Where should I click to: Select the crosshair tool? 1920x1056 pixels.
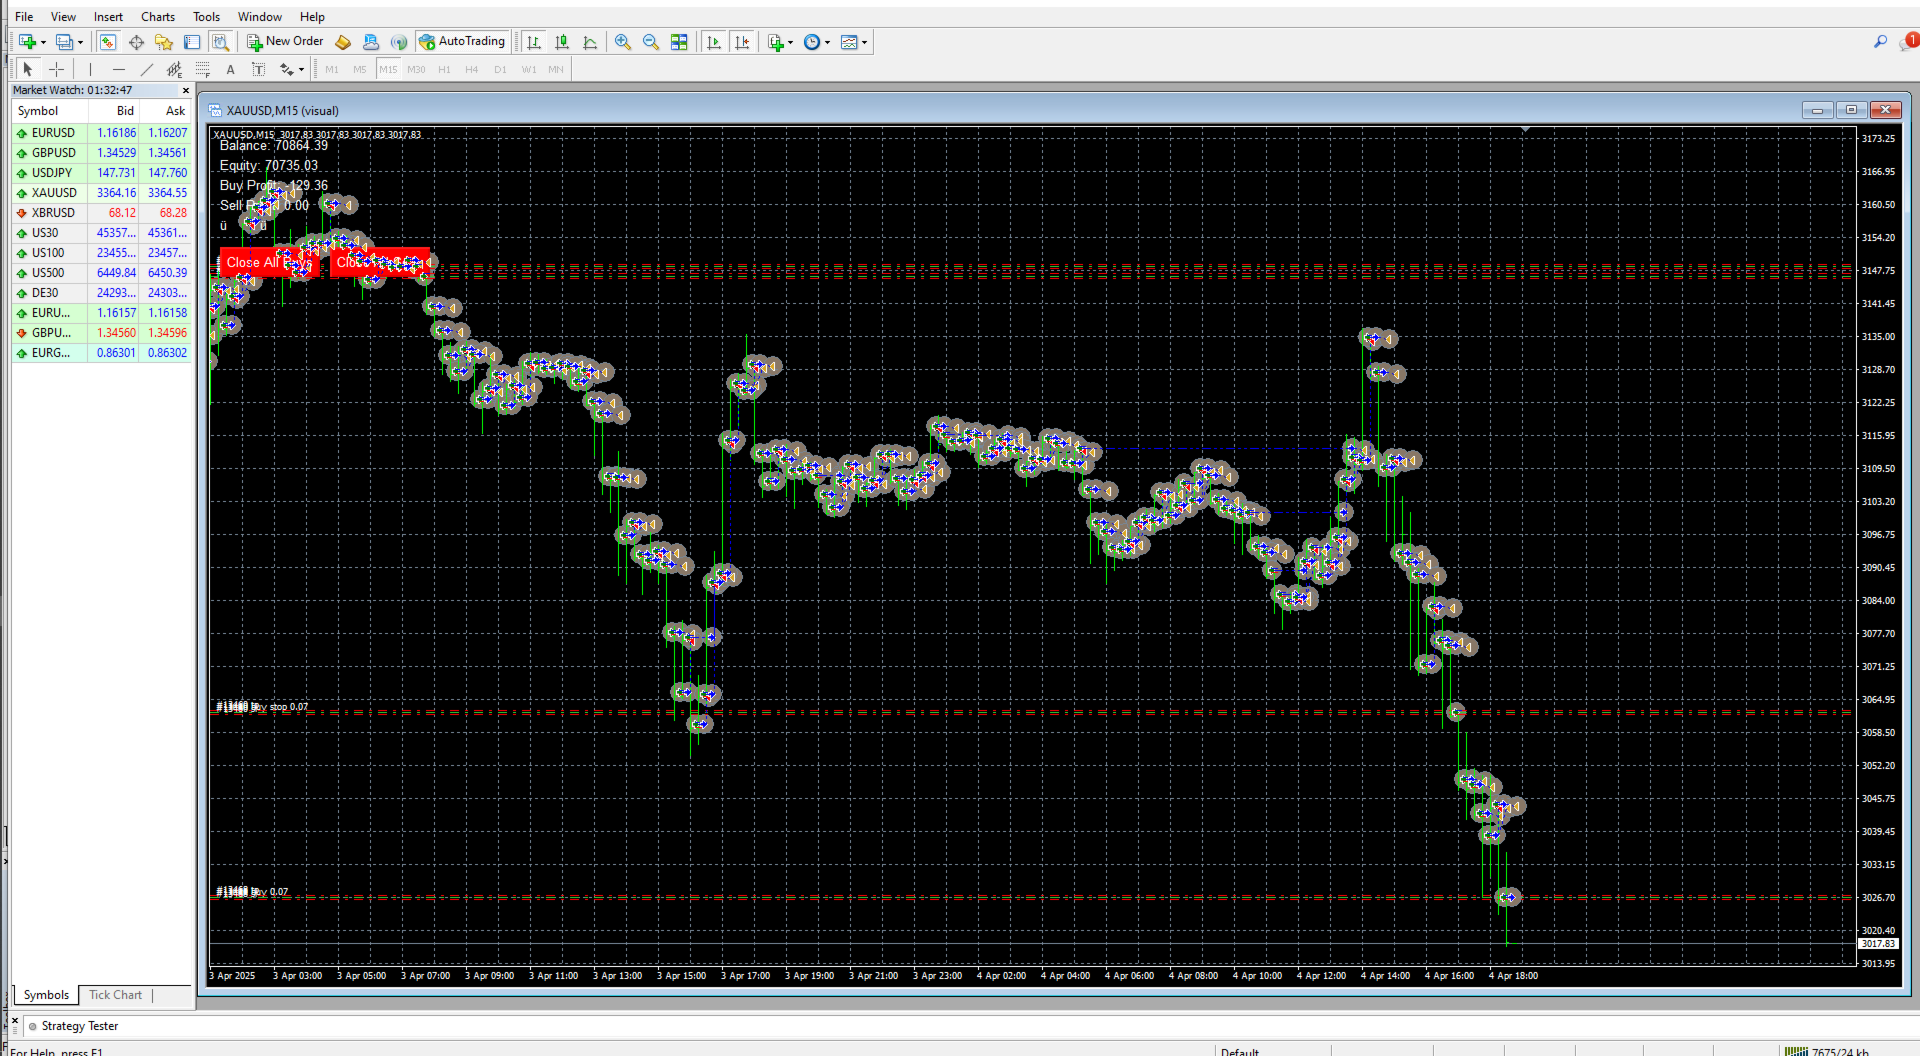click(56, 69)
